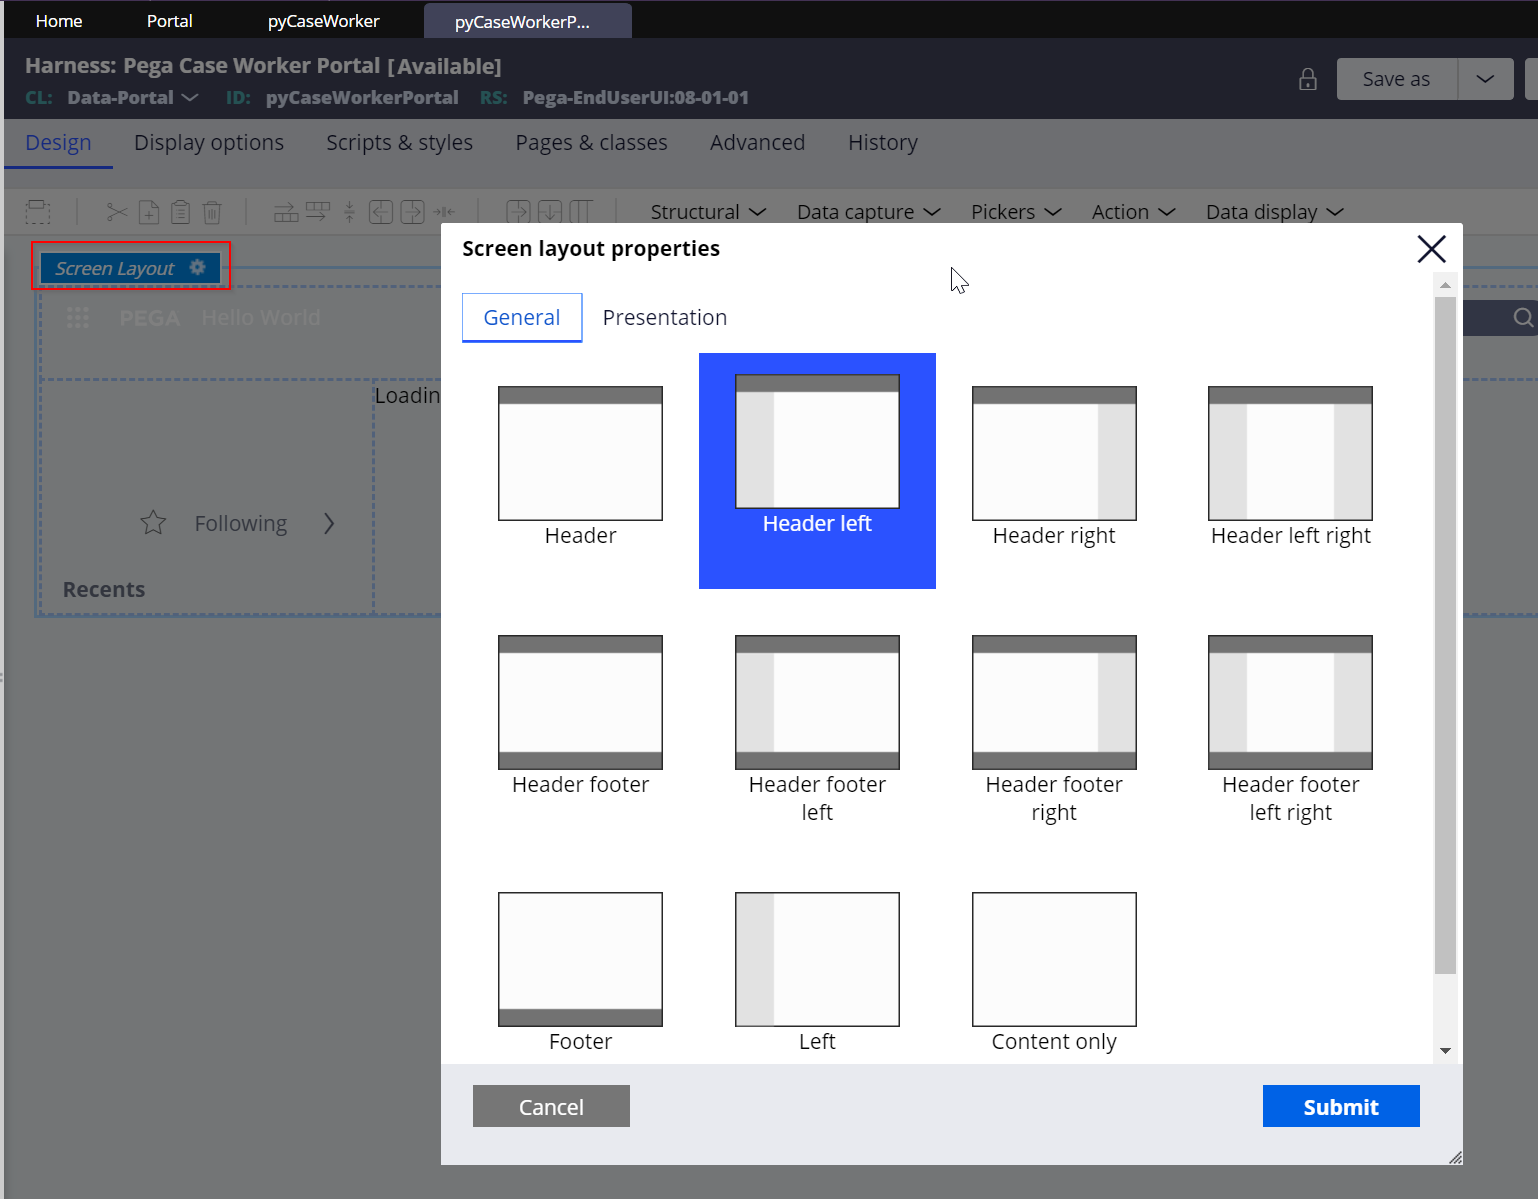This screenshot has width=1538, height=1199.
Task: Click the search magnifier icon on canvas header
Action: point(1523,317)
